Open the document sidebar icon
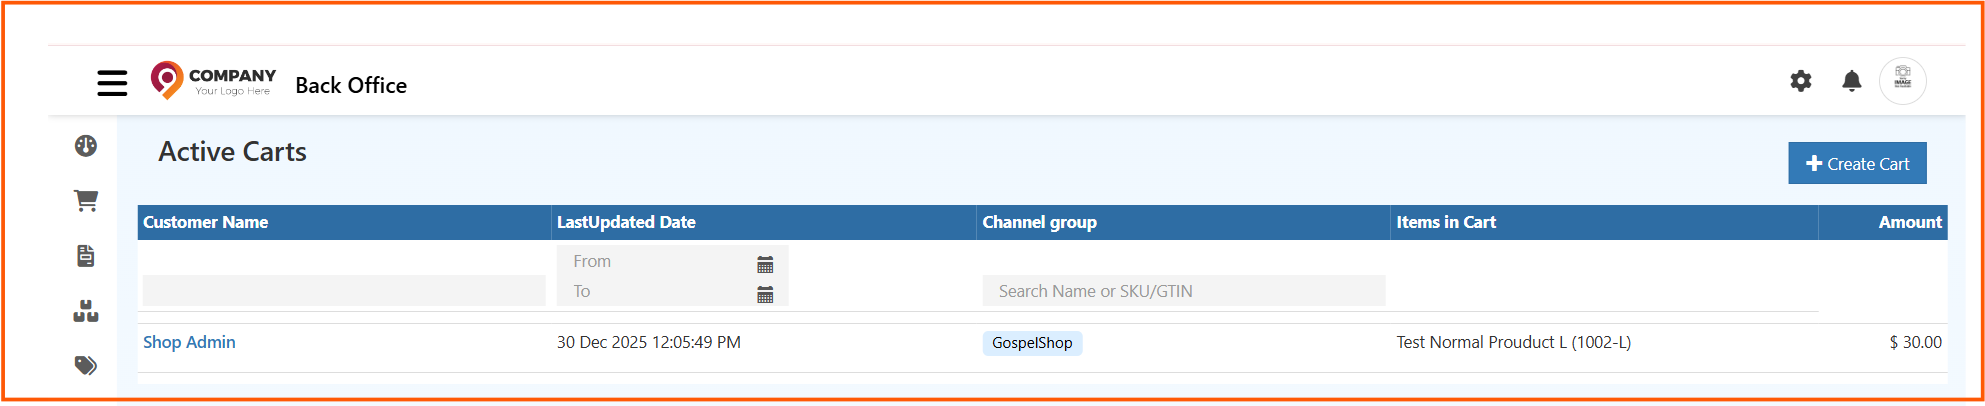This screenshot has height=406, width=1985. pyautogui.click(x=86, y=256)
